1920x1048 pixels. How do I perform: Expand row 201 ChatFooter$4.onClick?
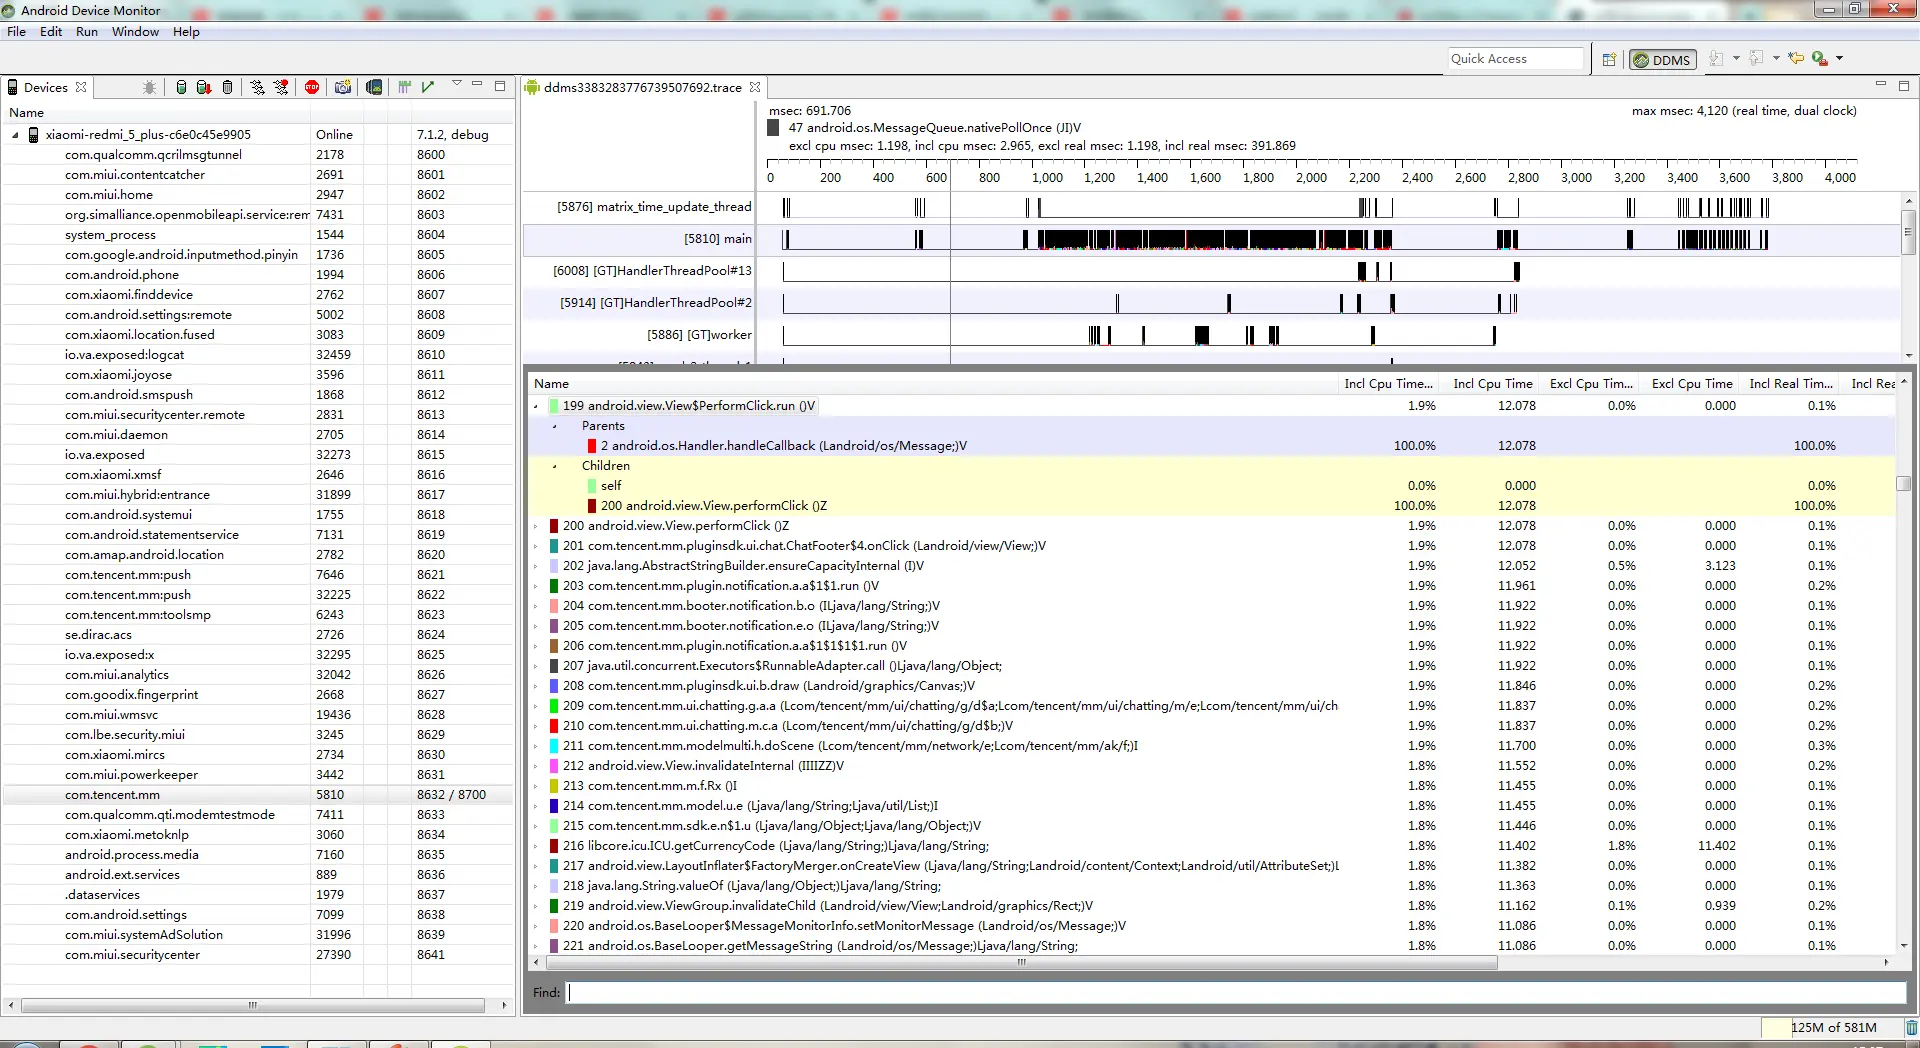[x=536, y=546]
